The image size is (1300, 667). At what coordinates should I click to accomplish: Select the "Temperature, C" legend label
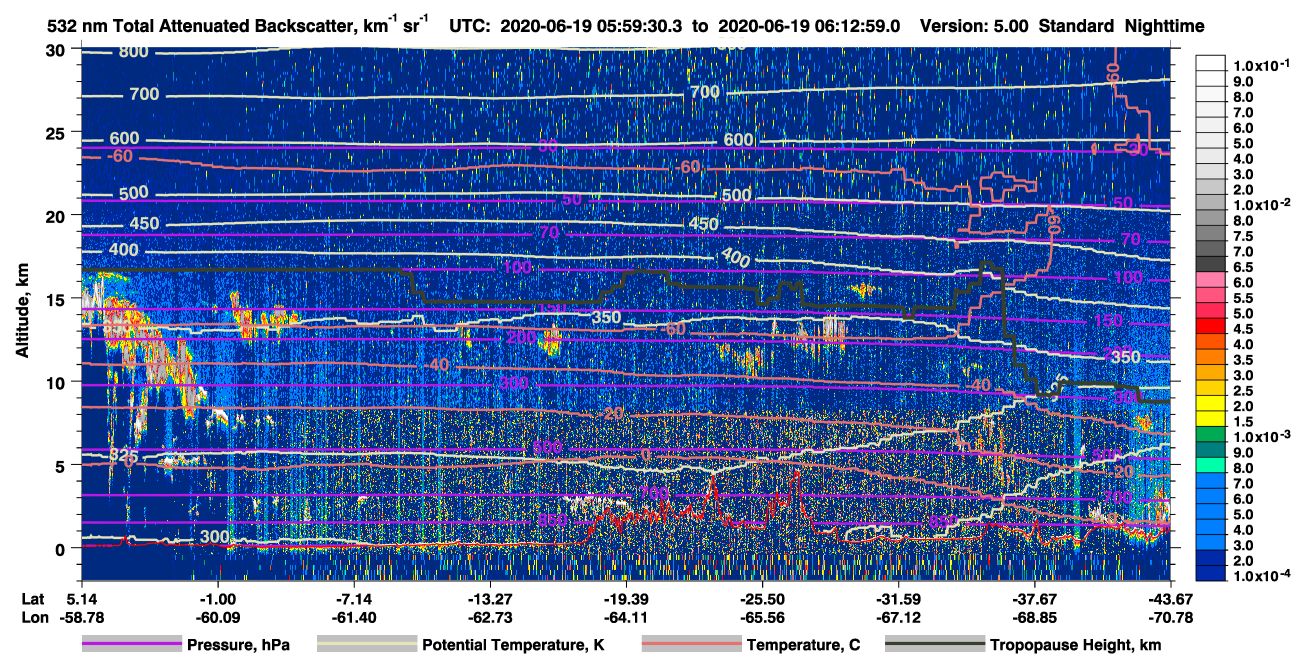(x=803, y=645)
